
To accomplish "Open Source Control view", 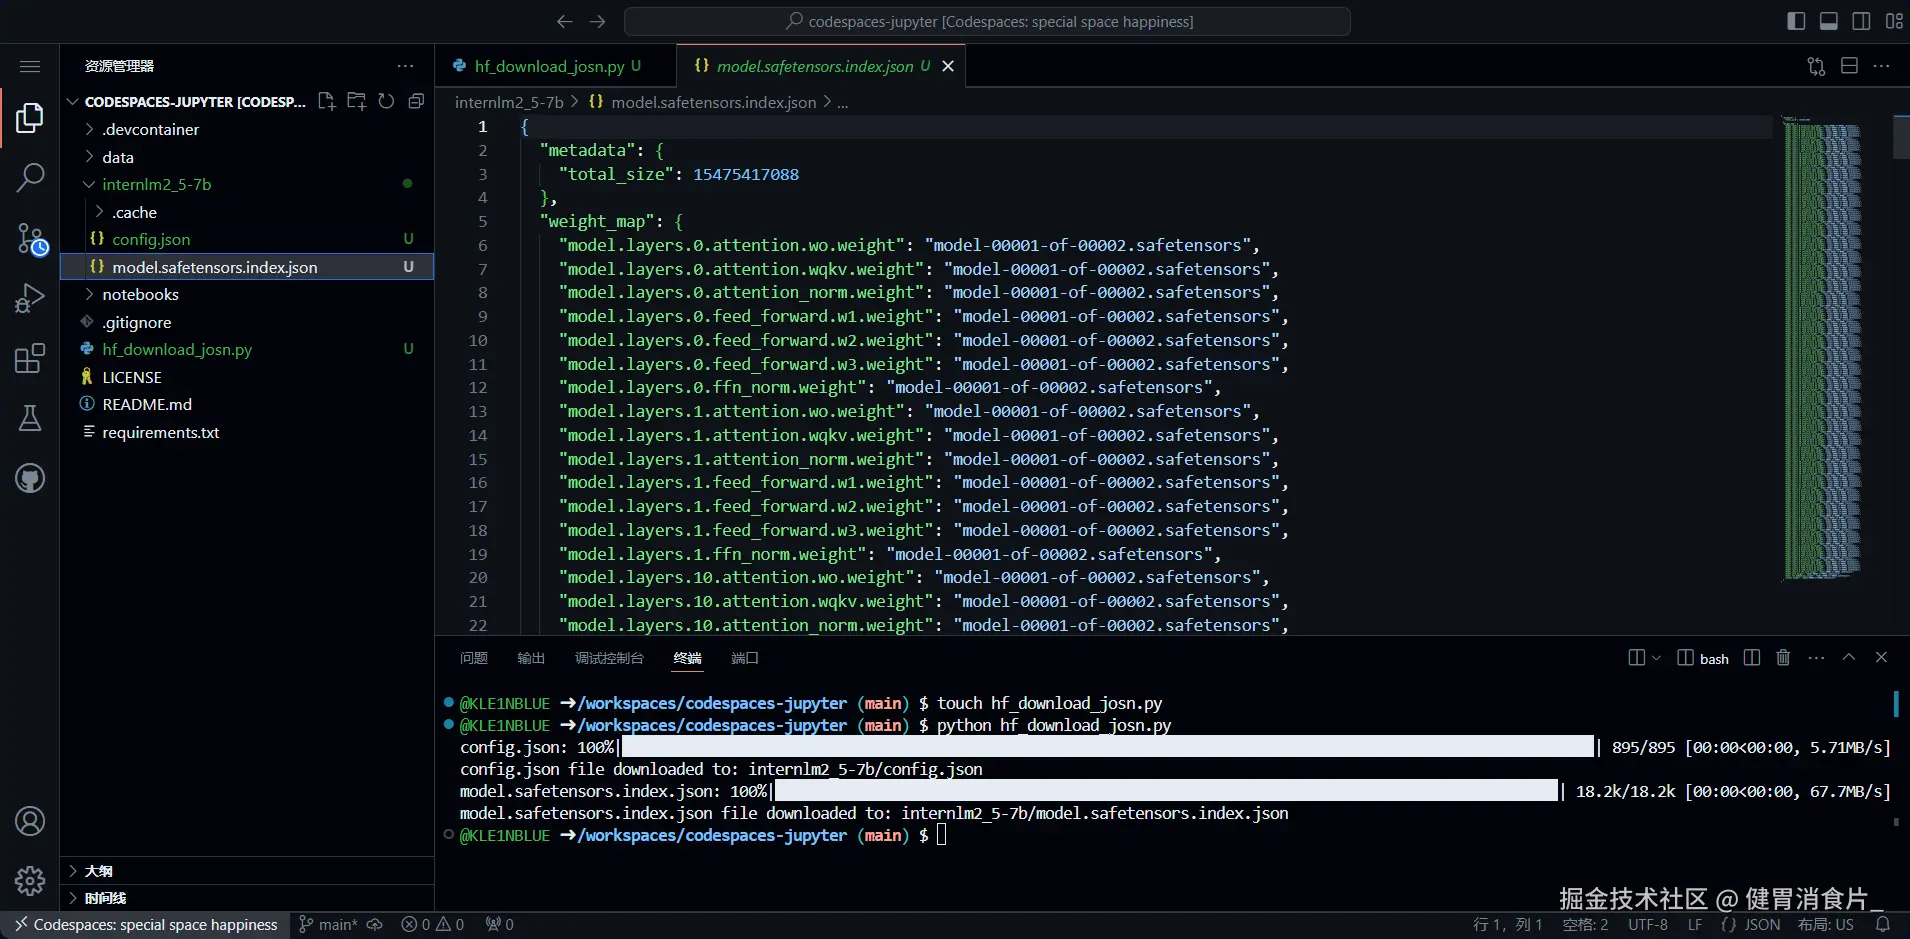I will pyautogui.click(x=30, y=239).
